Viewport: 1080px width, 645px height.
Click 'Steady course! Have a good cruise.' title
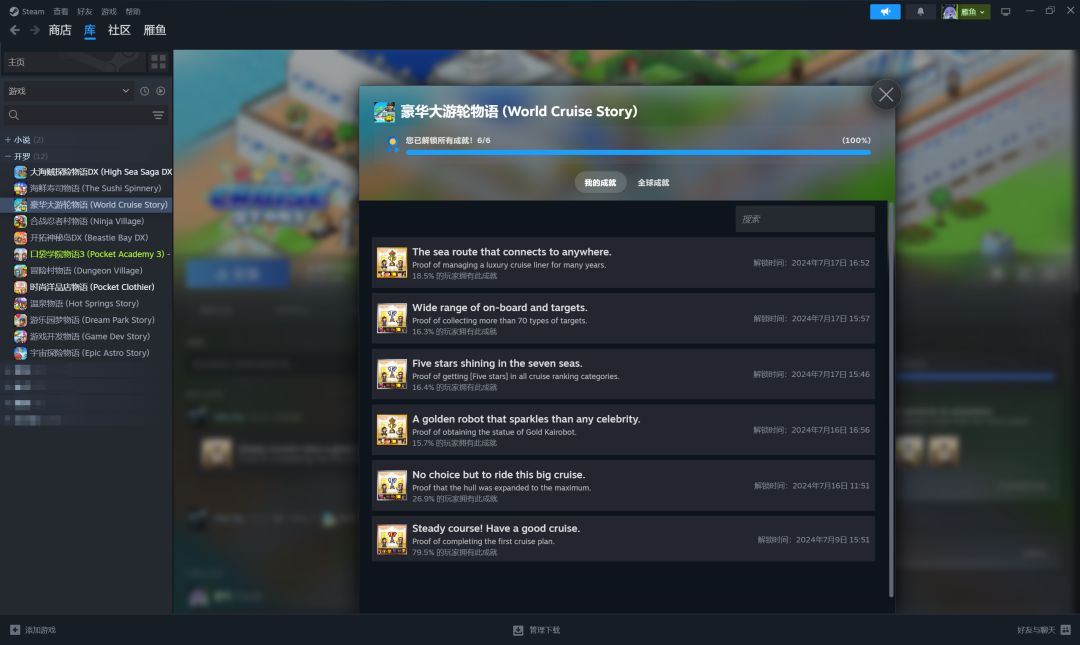(x=496, y=529)
